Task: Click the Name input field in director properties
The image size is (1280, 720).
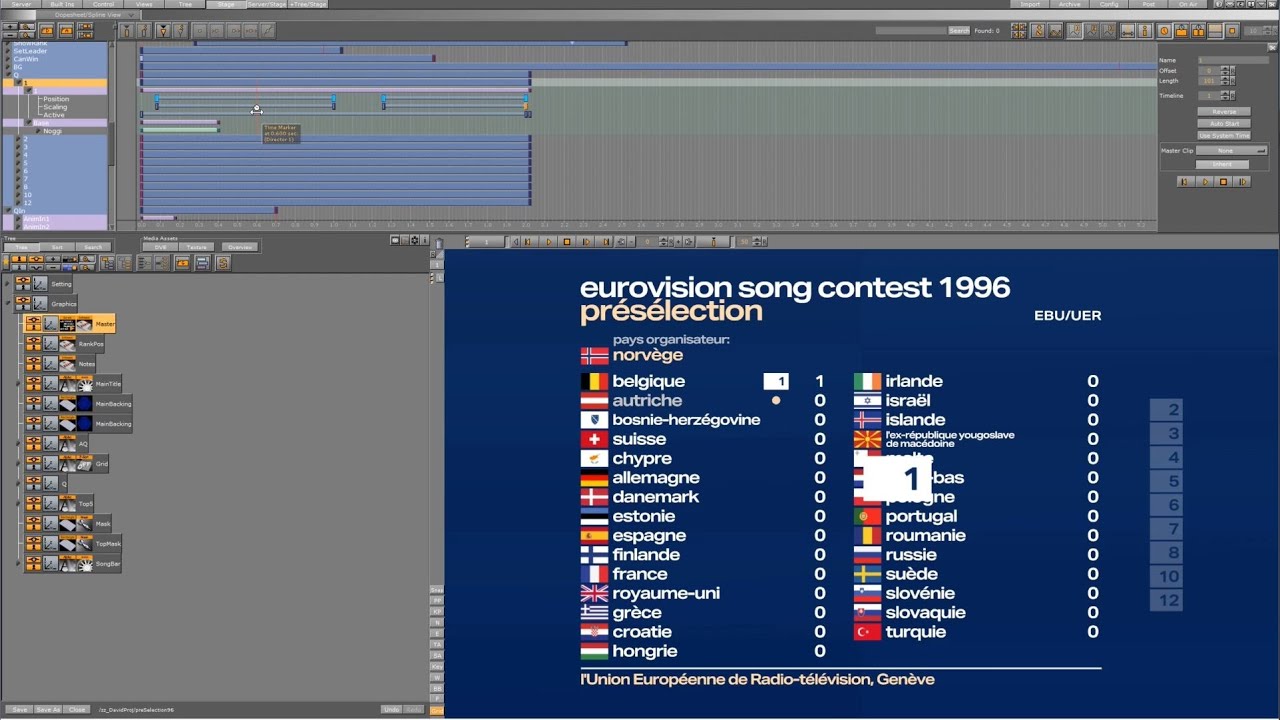Action: (1232, 61)
